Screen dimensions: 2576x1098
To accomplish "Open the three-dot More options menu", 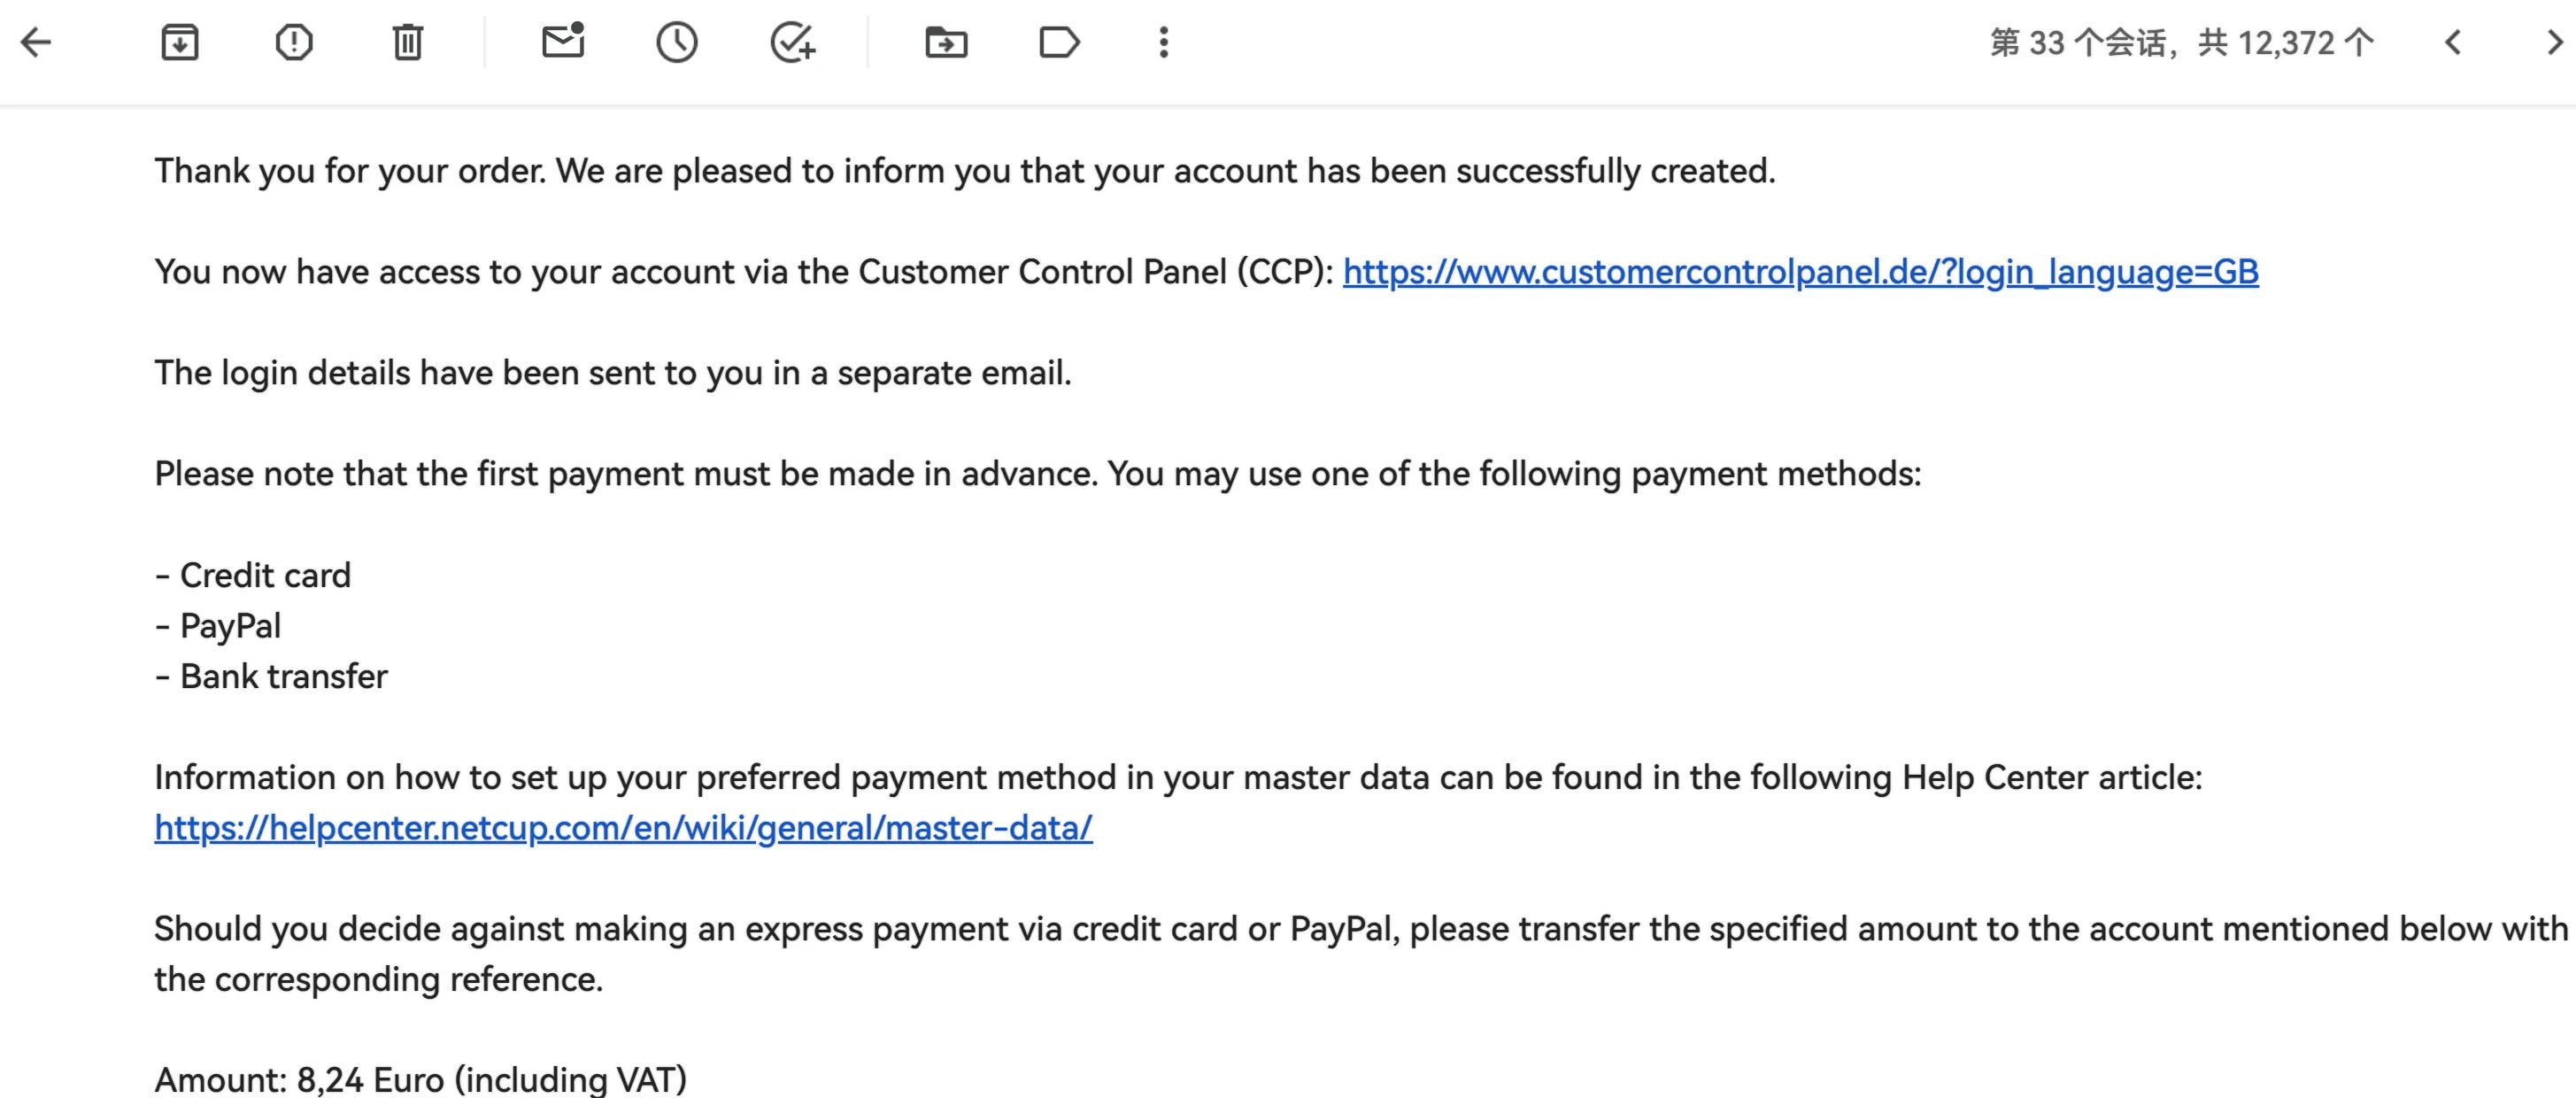I will coord(1163,42).
